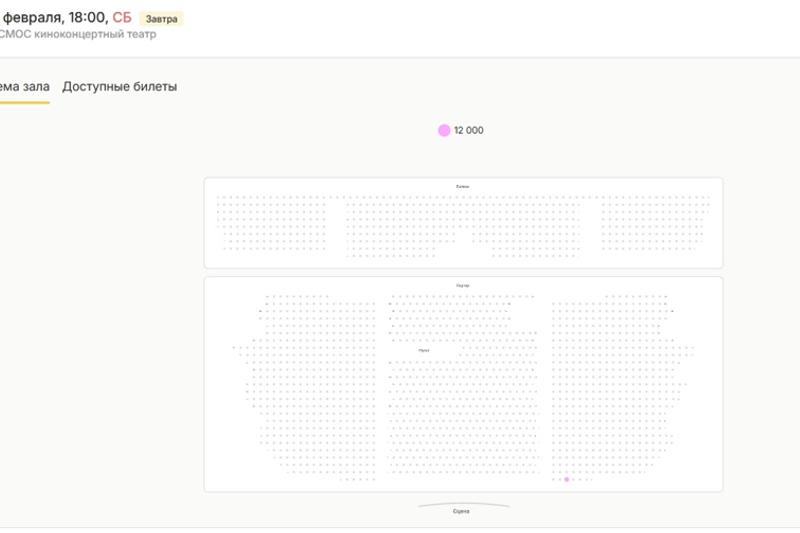800x533 pixels.
Task: Click the pink 12 000 price circle
Action: coord(444,130)
